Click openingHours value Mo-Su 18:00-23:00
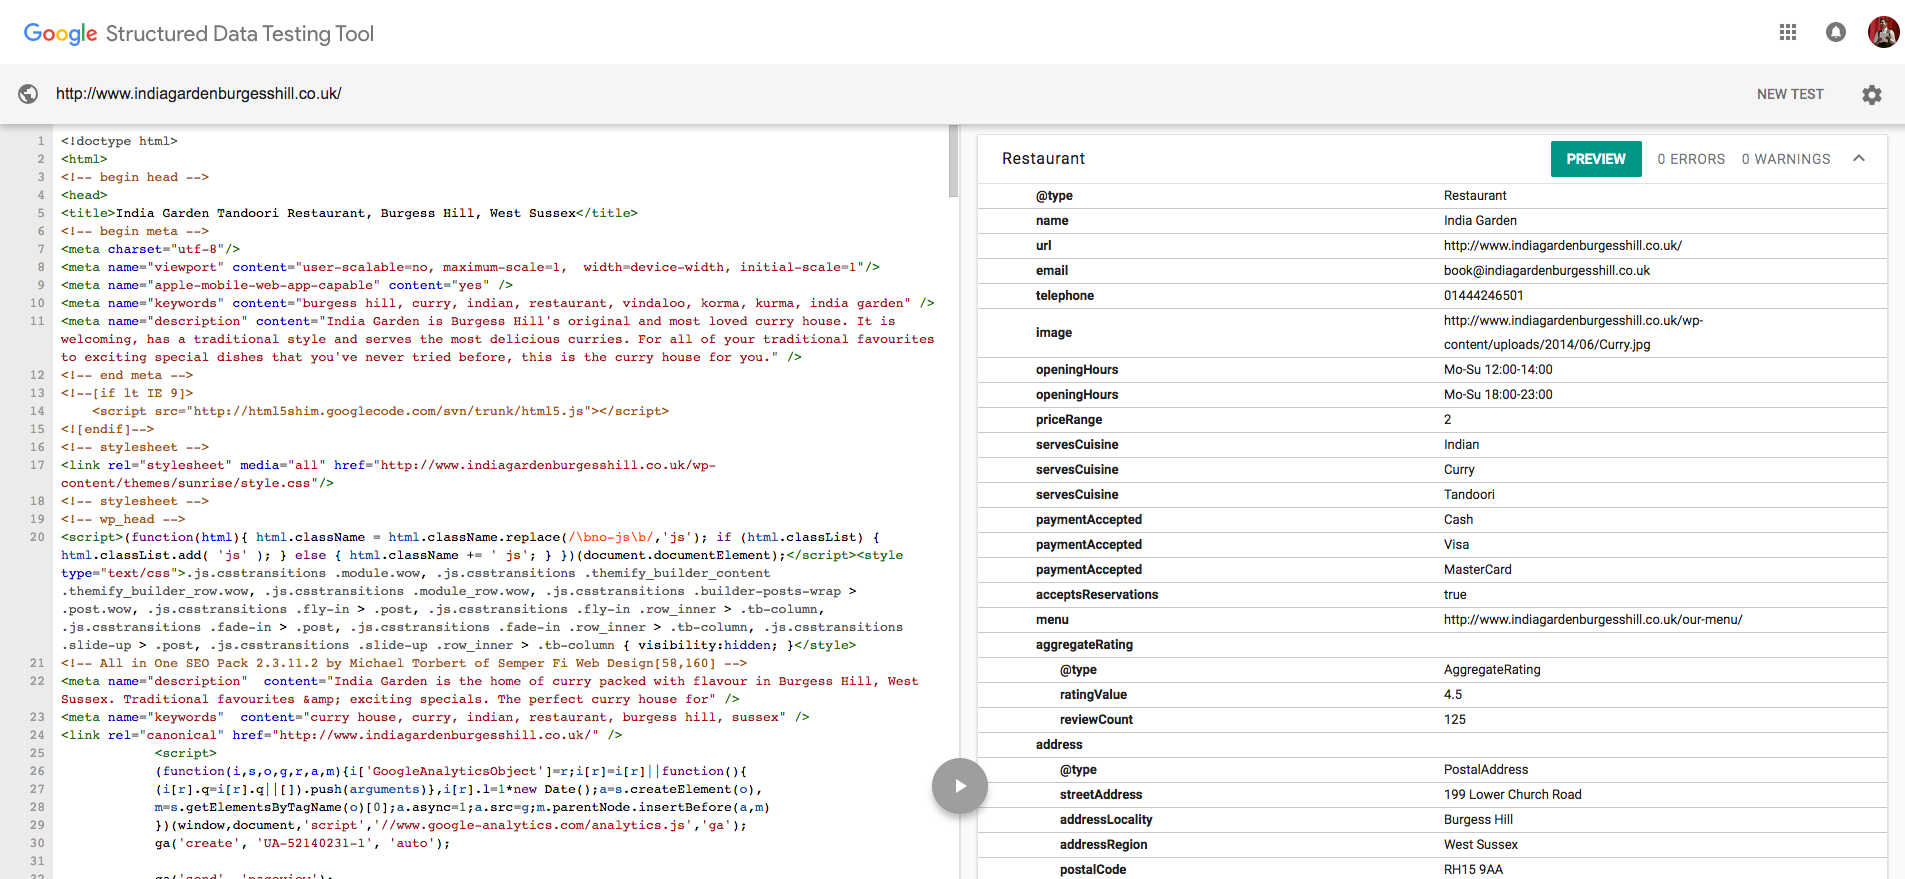The image size is (1905, 879). pos(1498,395)
